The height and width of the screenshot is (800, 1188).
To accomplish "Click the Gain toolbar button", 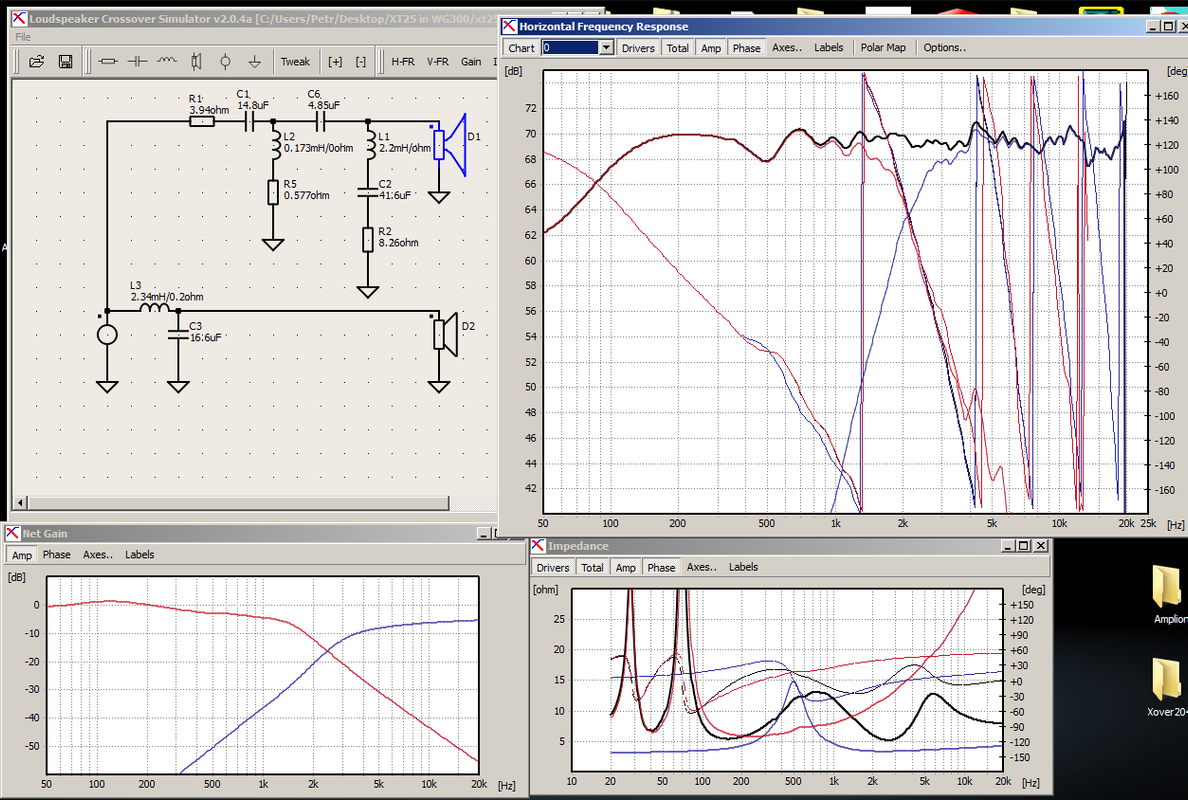I will (x=471, y=61).
